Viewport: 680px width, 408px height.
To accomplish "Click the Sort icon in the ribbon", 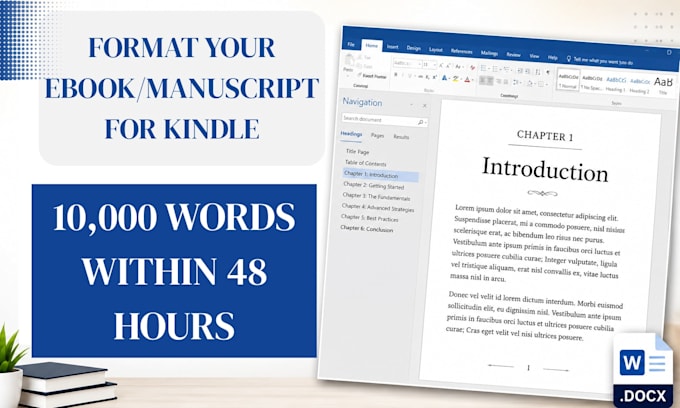I will coord(538,72).
